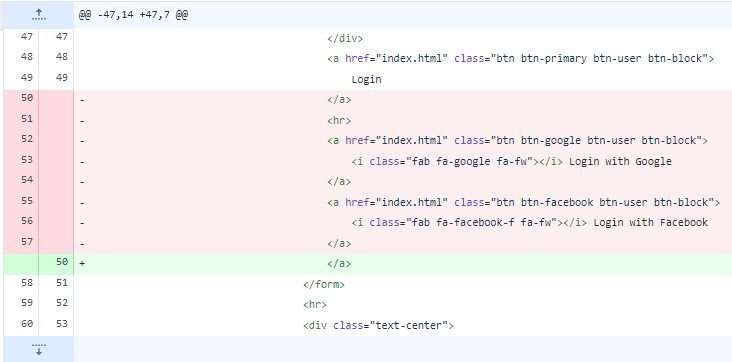The image size is (732, 362).
Task: Click old line number 54 on deleted row
Action: click(x=27, y=180)
